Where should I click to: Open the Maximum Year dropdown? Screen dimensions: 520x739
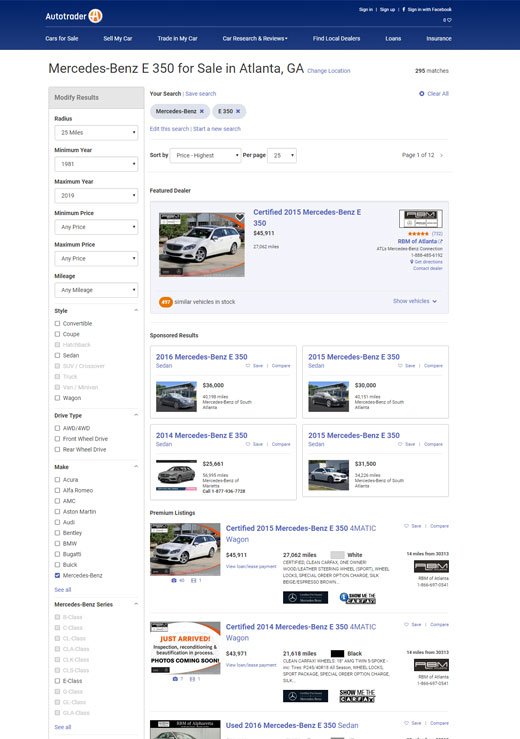(96, 196)
